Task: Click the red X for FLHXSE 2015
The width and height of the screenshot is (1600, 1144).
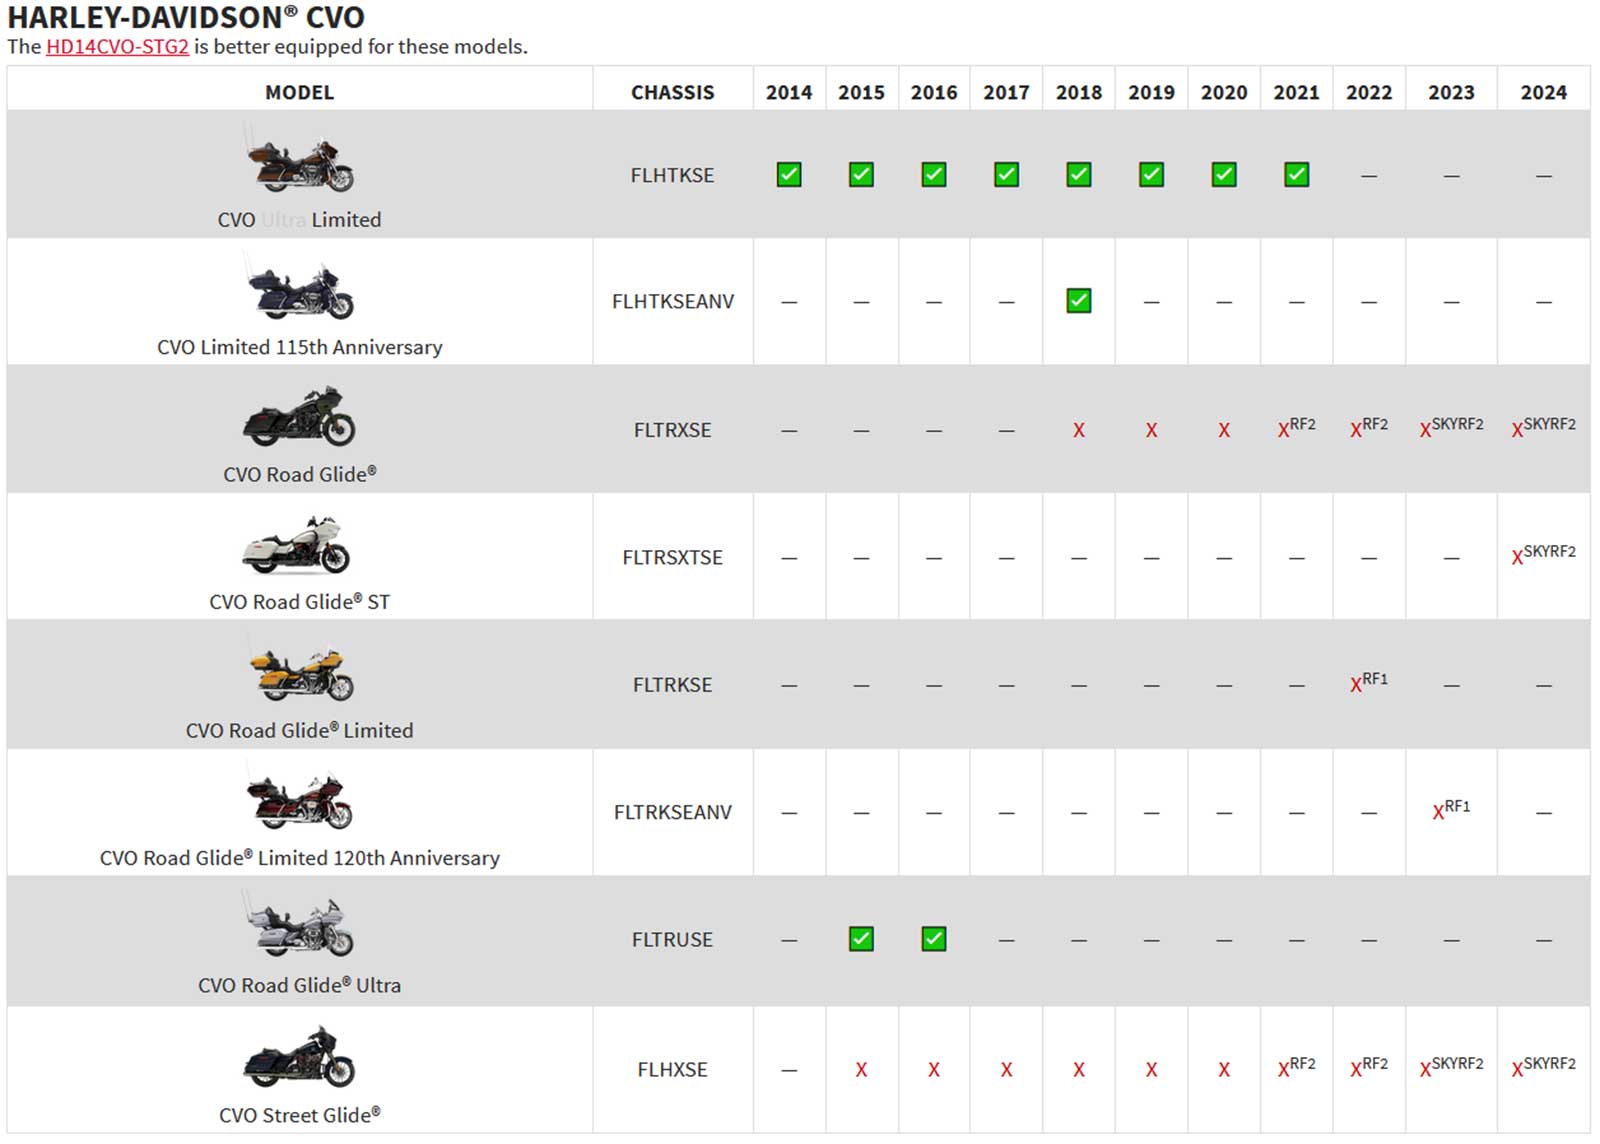Action: click(861, 1070)
